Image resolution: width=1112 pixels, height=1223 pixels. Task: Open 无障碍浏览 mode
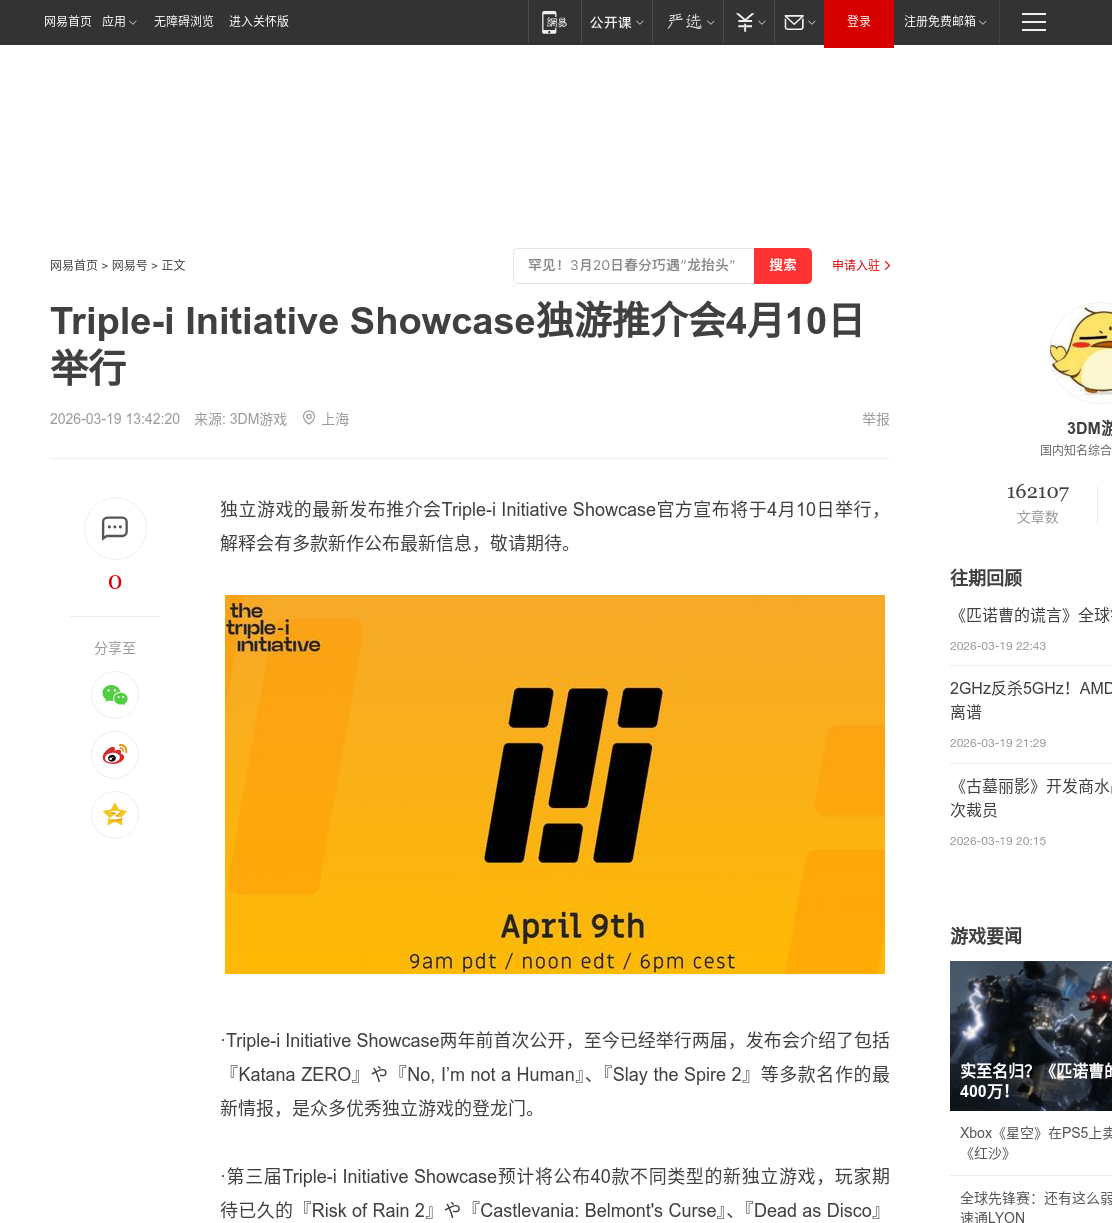pos(184,22)
